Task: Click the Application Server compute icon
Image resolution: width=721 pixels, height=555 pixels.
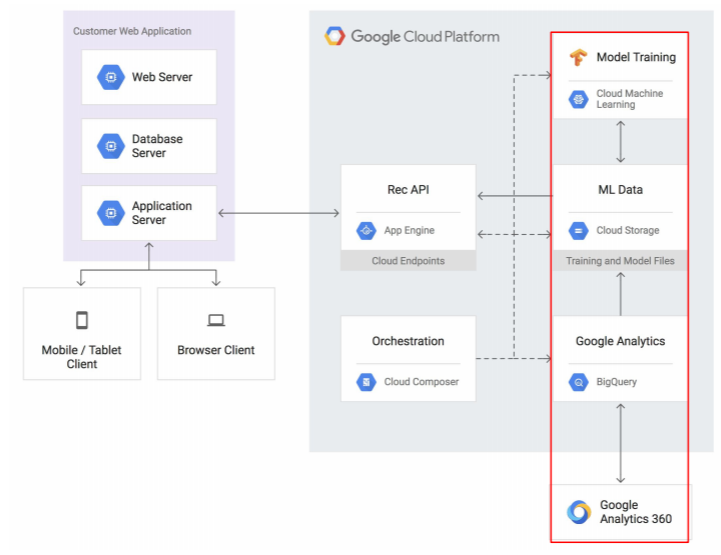Action: [x=111, y=213]
